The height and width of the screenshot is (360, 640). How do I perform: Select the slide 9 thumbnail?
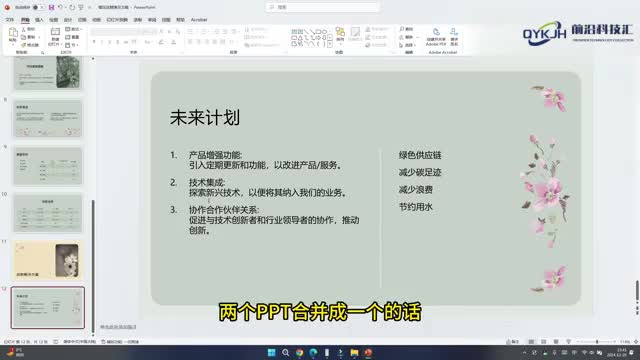pyautogui.click(x=48, y=166)
